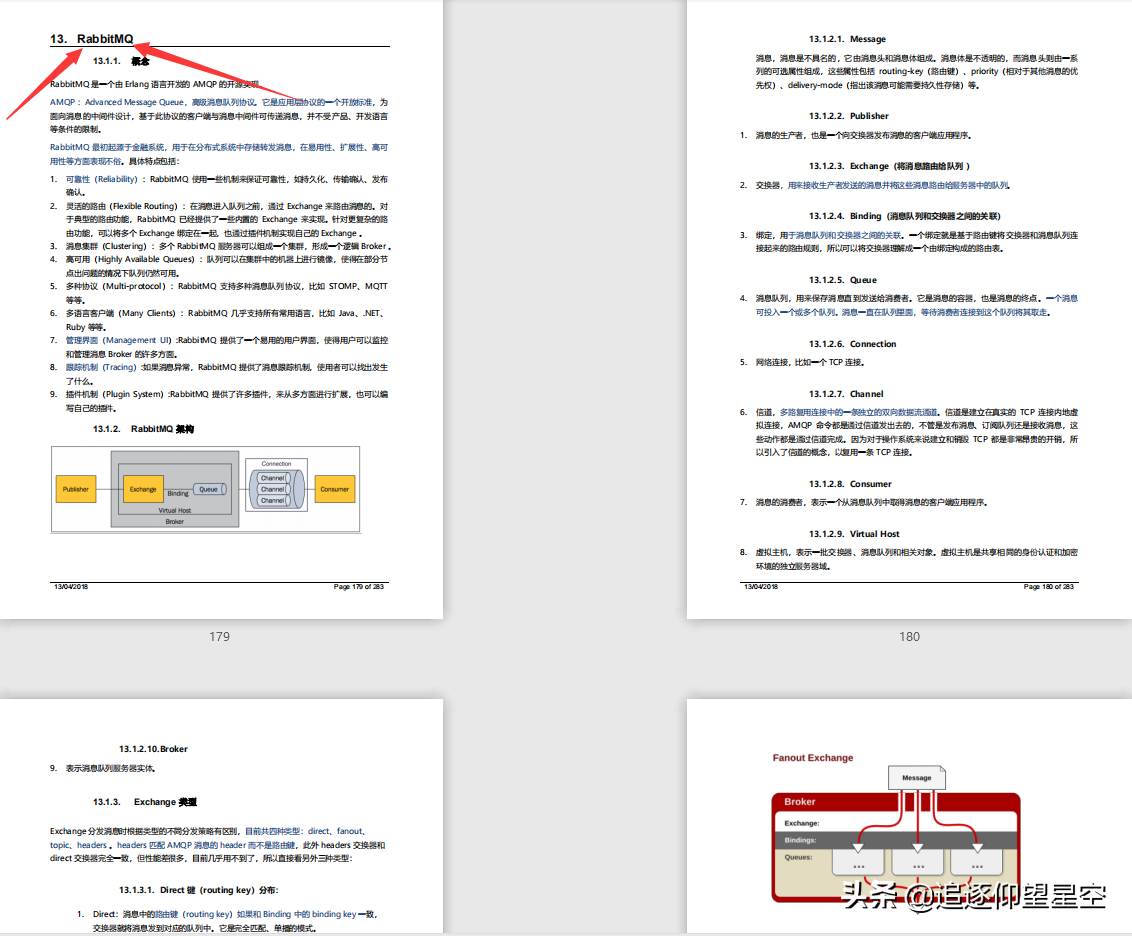Click the heading '13.1.2.10.Broker'
This screenshot has height=936, width=1132.
tap(153, 749)
